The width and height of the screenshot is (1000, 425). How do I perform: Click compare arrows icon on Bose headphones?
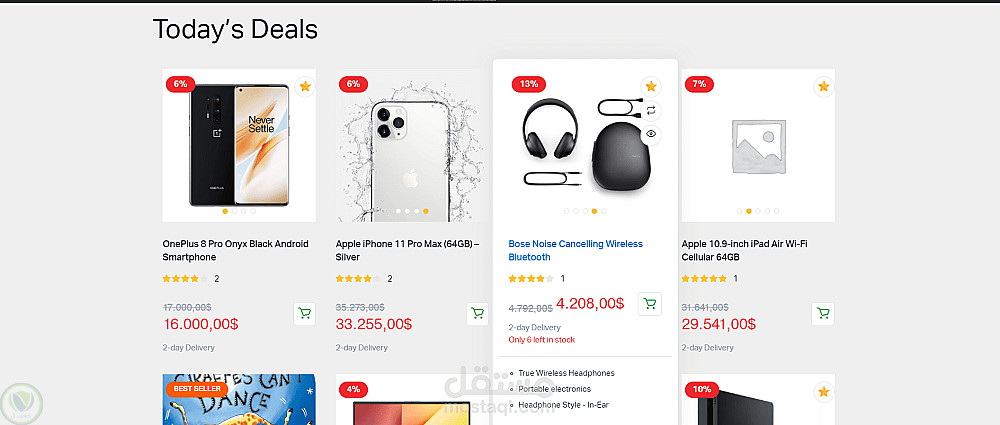pos(651,110)
